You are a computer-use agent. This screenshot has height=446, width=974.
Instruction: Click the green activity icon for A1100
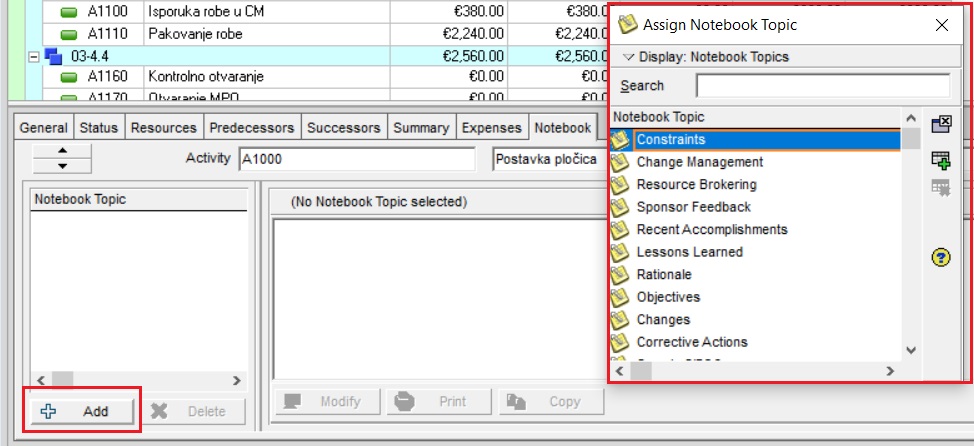pos(69,12)
